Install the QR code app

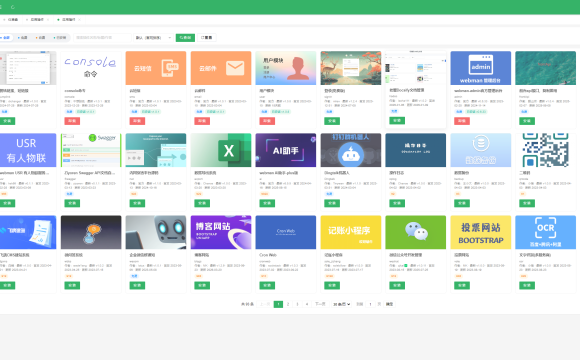(x=527, y=203)
